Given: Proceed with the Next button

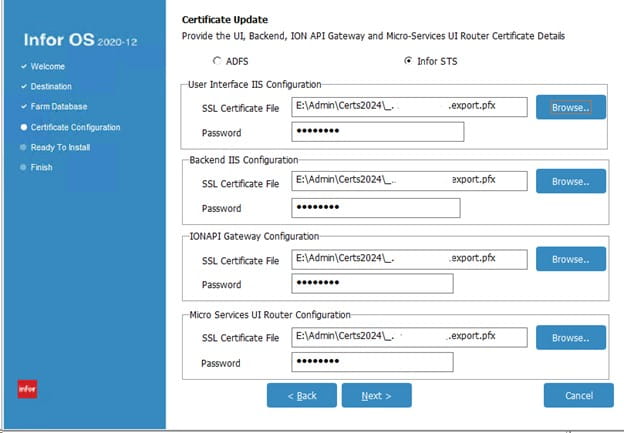Looking at the screenshot, I should tap(376, 396).
